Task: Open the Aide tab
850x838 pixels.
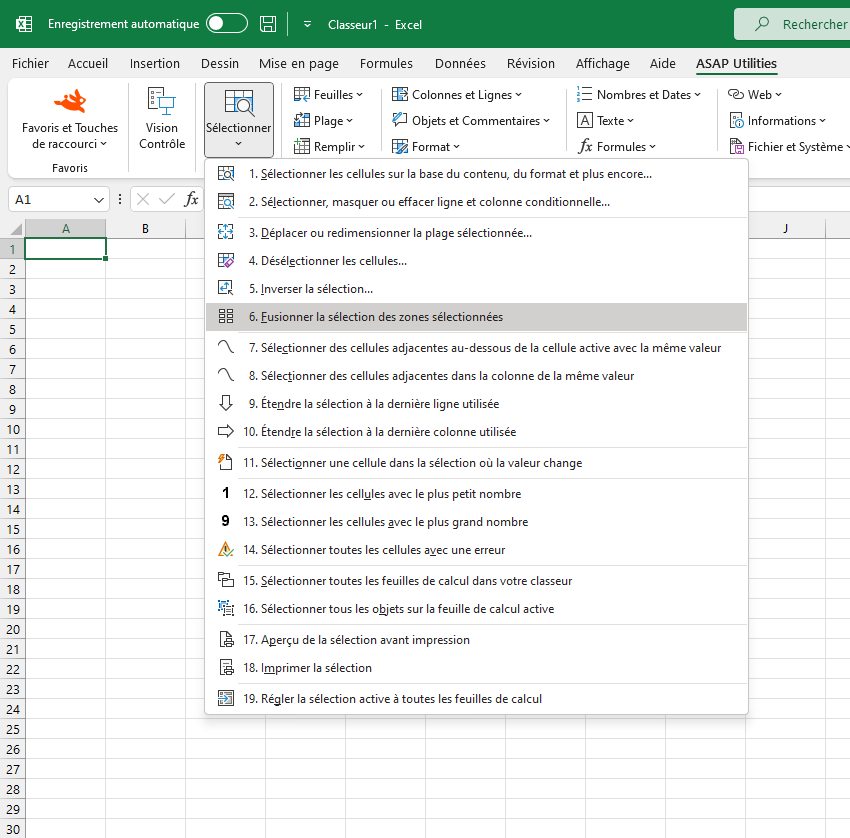Action: (662, 63)
